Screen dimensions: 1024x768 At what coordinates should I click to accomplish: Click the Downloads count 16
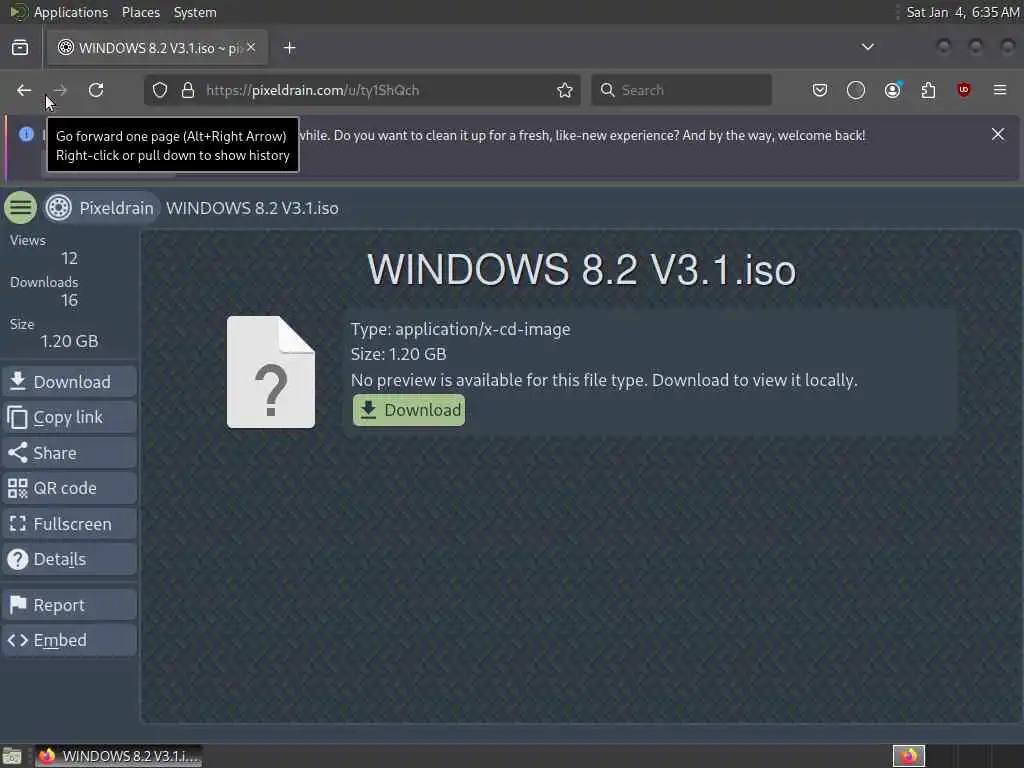[69, 300]
